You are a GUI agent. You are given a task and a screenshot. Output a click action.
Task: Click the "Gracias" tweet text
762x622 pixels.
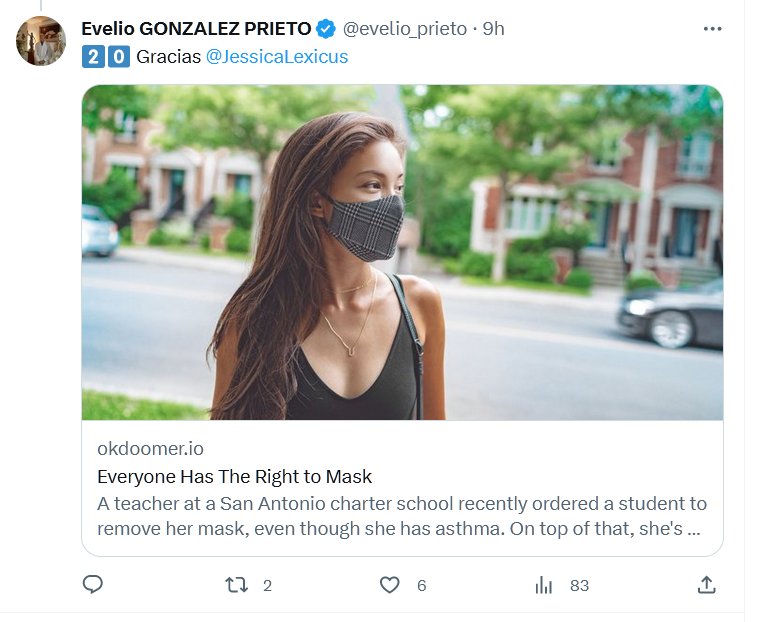pos(168,57)
